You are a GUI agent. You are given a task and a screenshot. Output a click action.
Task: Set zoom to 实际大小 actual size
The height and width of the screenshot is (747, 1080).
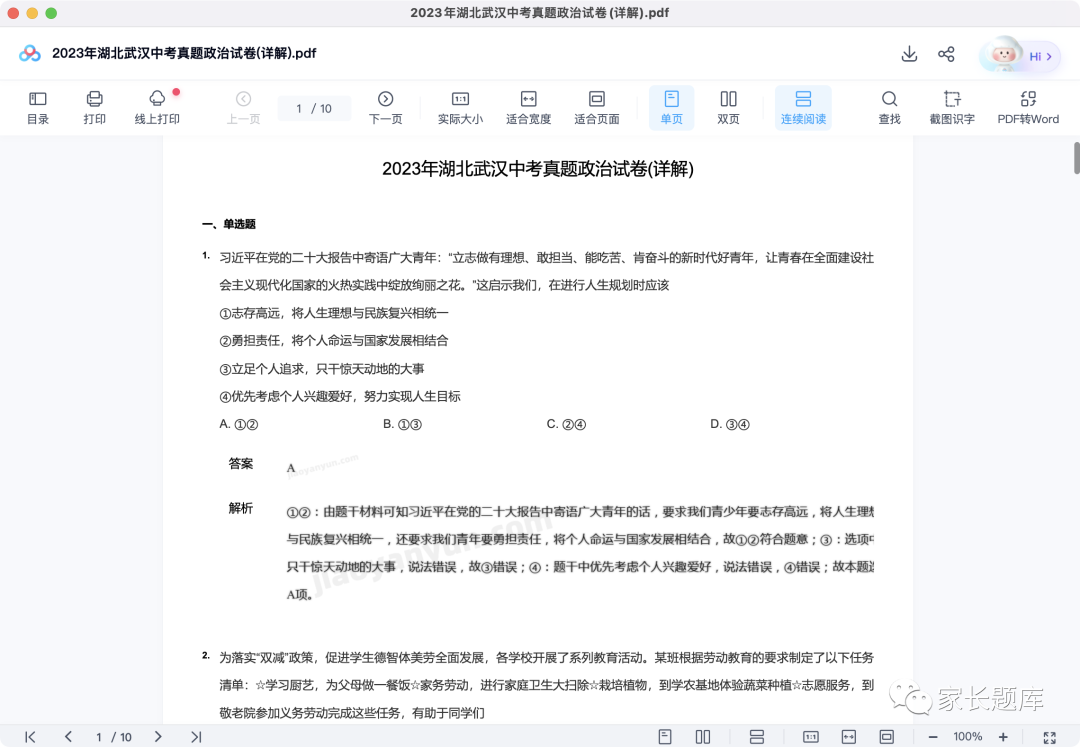[460, 108]
